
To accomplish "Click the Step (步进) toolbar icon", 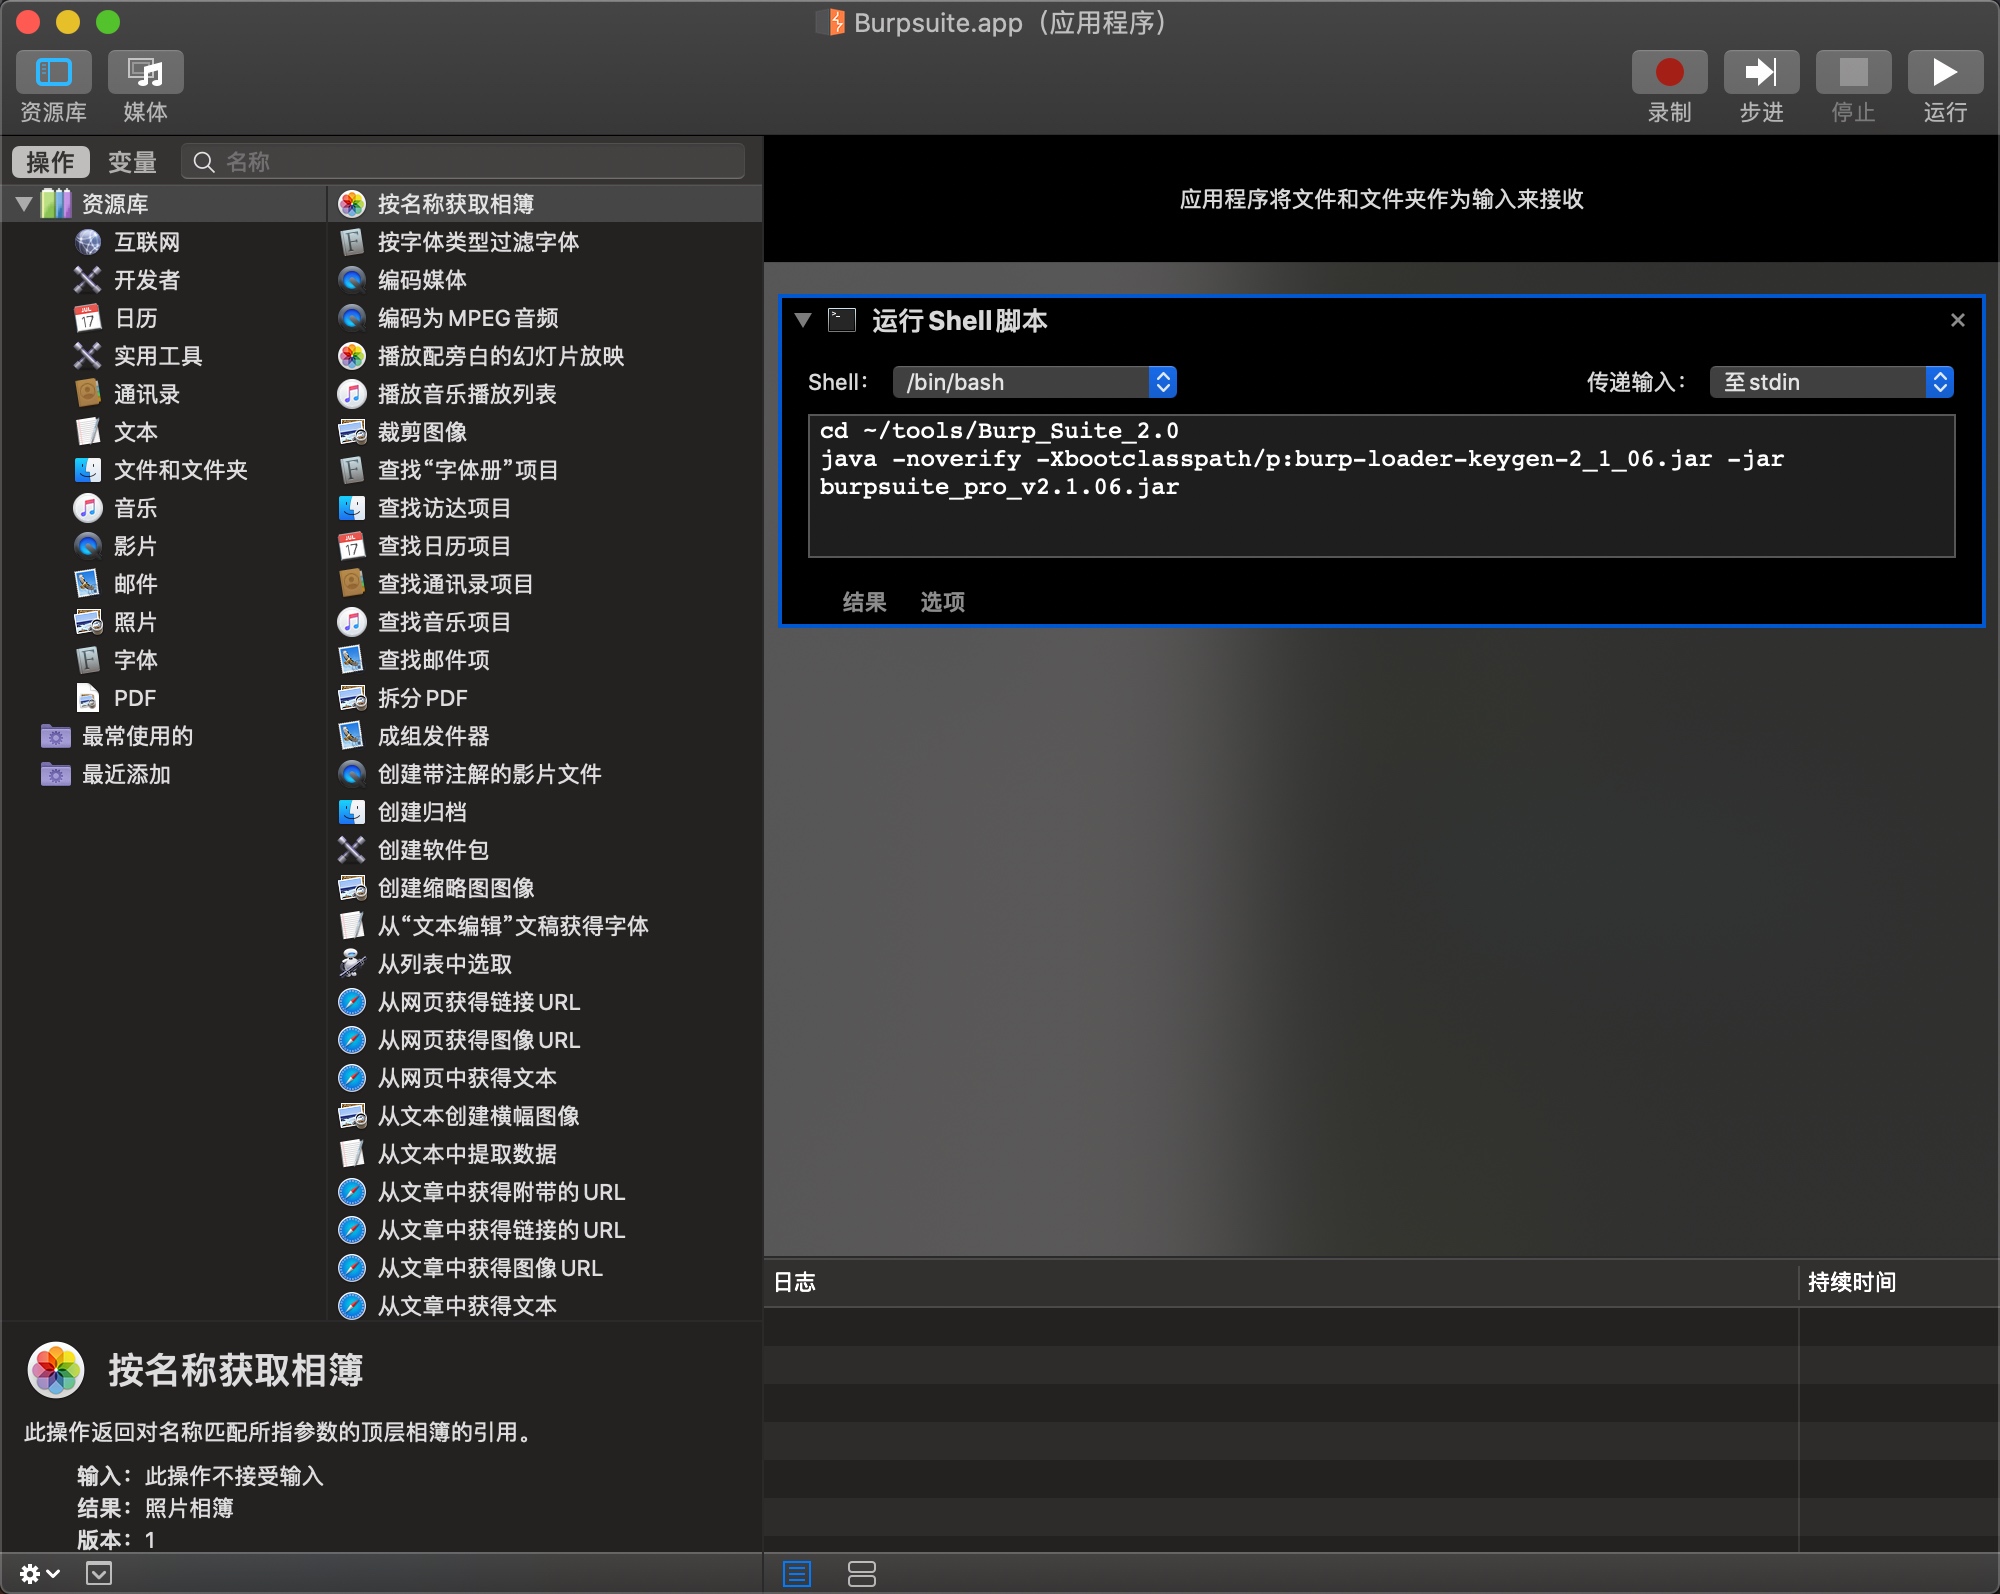I will tap(1761, 73).
